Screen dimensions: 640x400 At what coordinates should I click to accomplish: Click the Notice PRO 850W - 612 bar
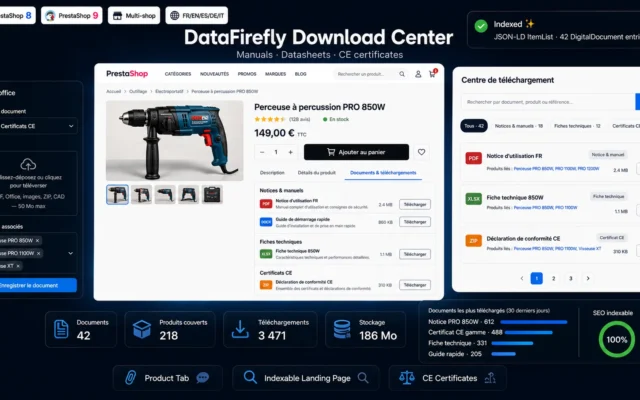click(x=534, y=322)
